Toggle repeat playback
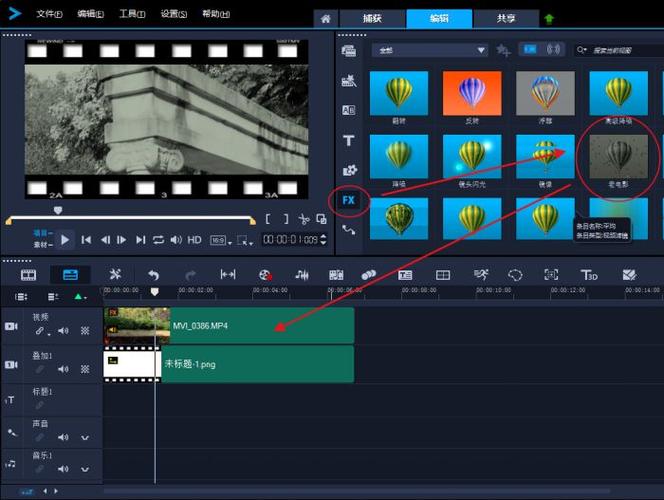This screenshot has height=500, width=664. coord(158,240)
